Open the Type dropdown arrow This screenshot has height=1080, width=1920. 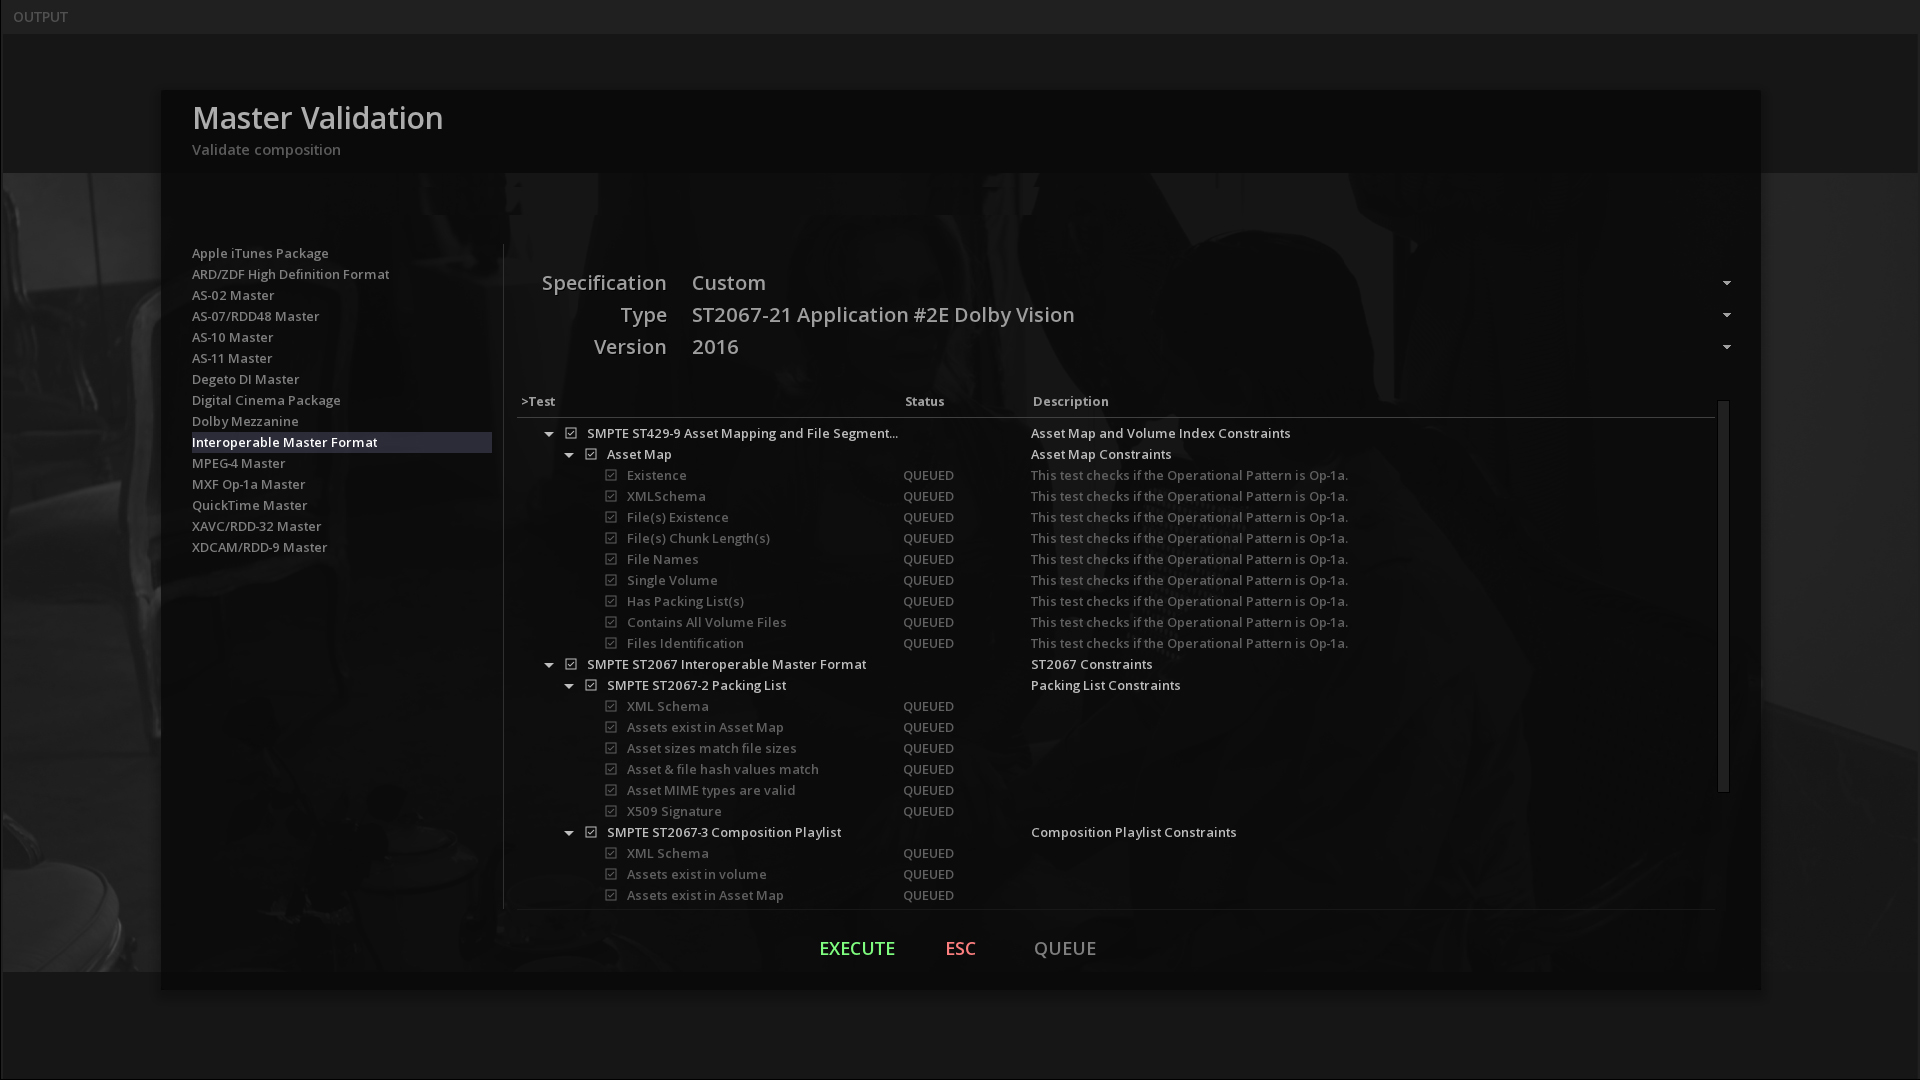[1726, 315]
